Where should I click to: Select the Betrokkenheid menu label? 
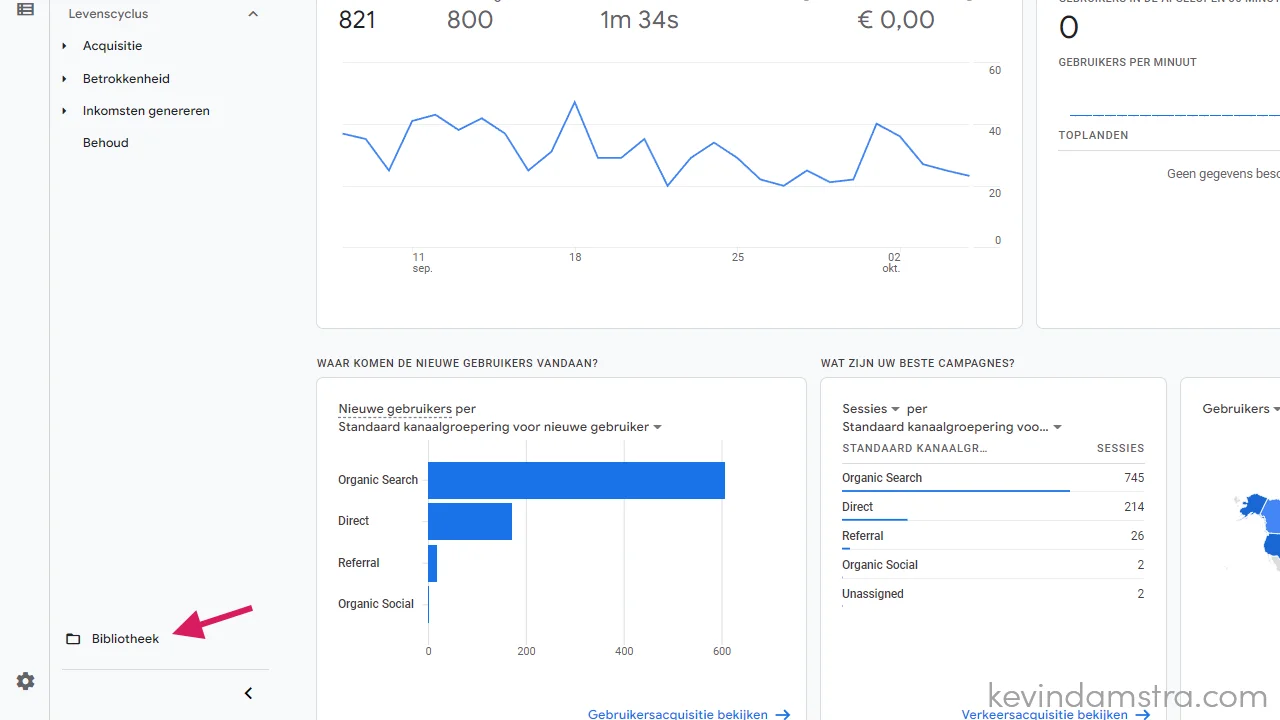tap(126, 79)
